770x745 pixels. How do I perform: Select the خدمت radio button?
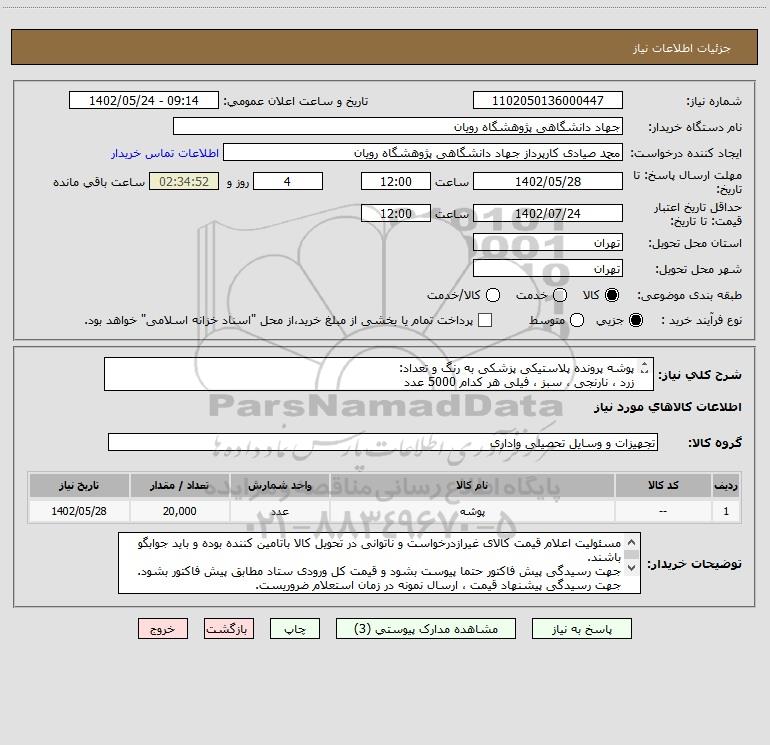point(560,295)
